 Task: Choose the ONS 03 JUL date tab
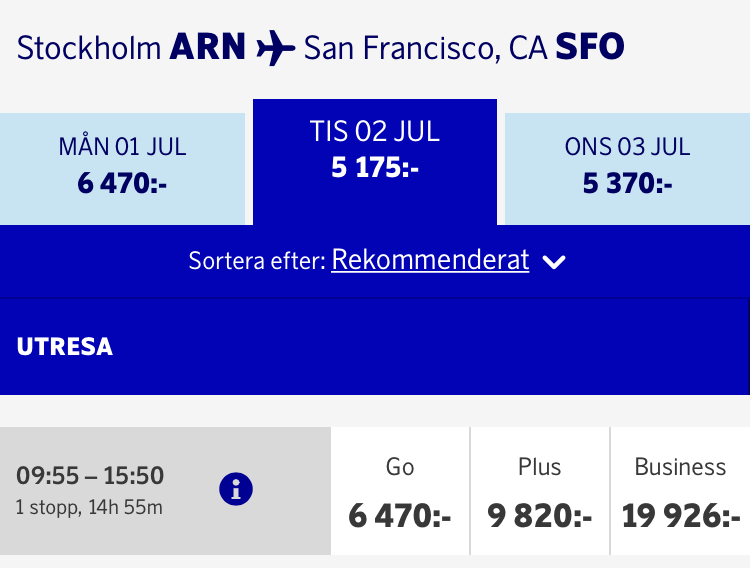627,165
